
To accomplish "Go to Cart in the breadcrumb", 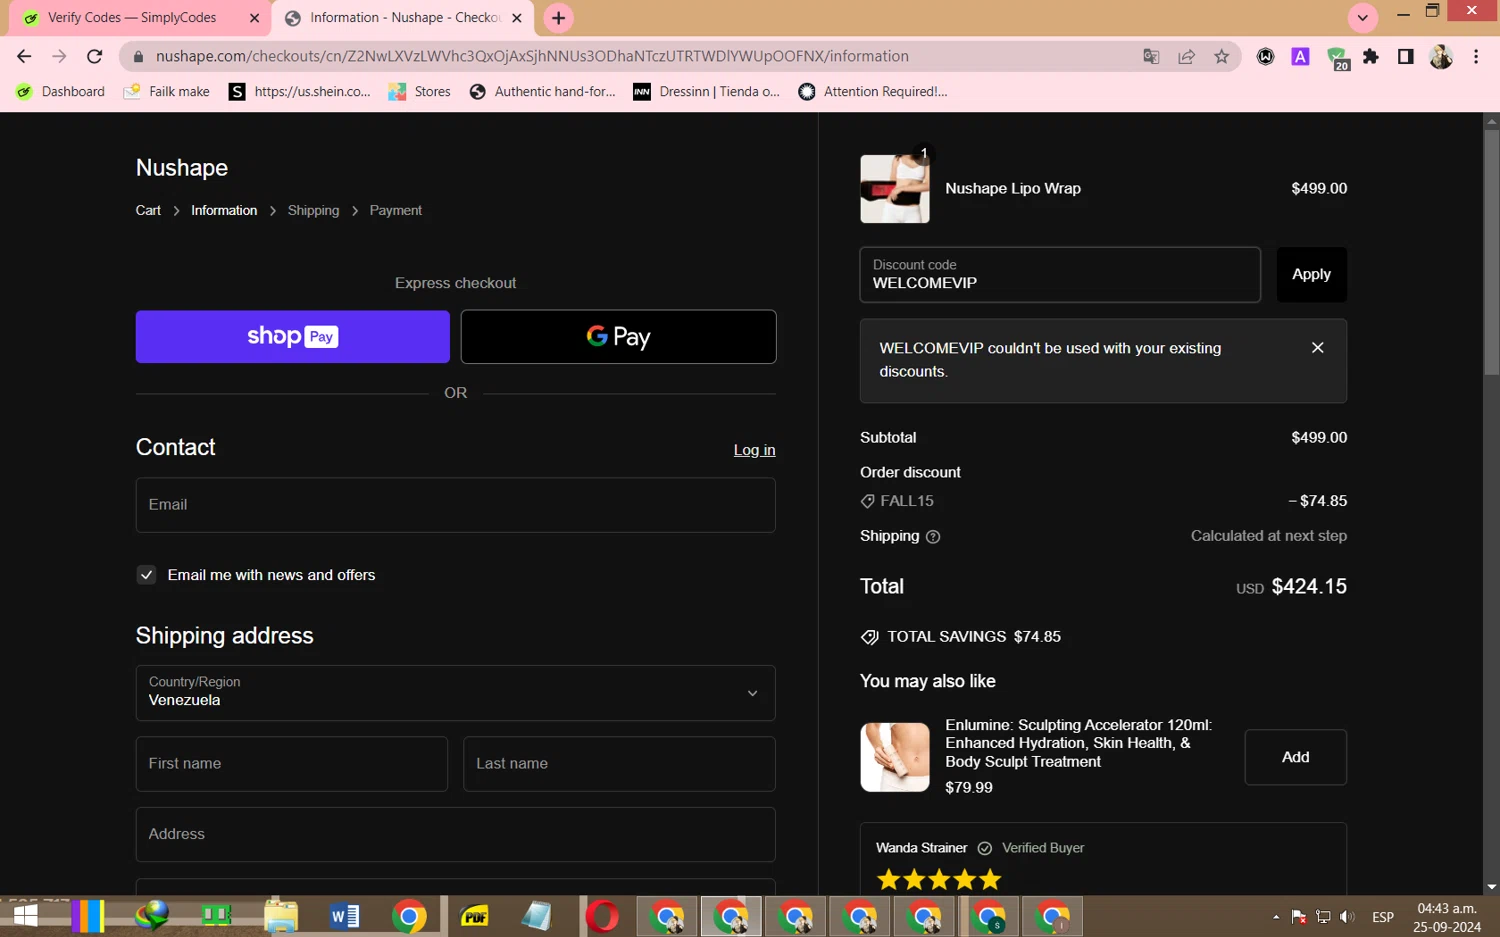I will (148, 211).
